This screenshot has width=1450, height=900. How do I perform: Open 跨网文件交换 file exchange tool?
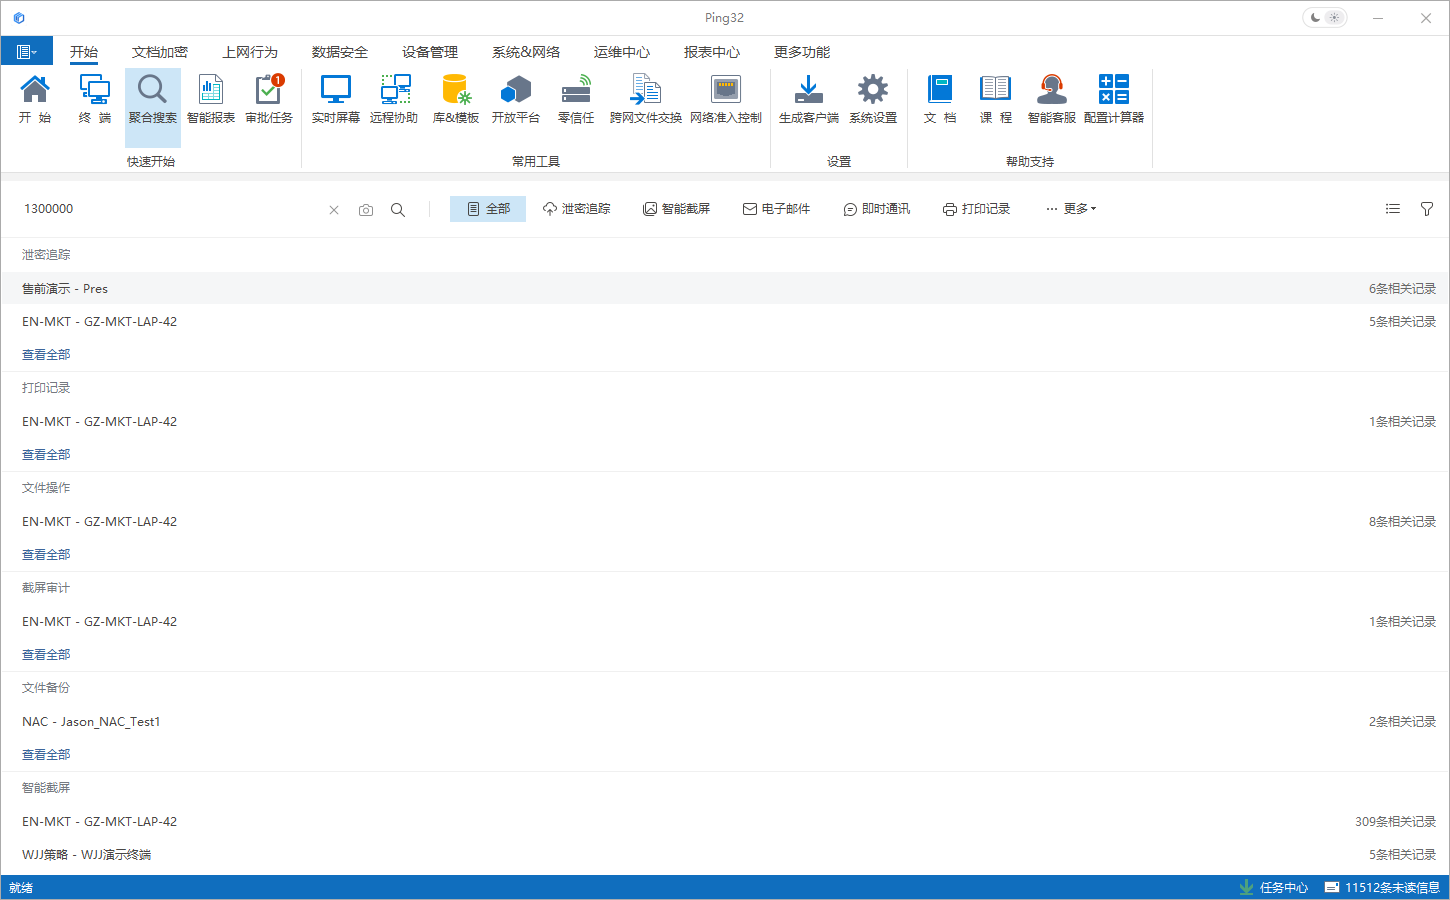[645, 99]
